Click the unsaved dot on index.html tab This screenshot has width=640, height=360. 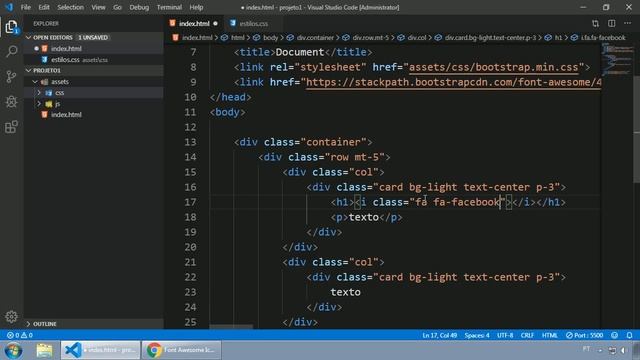point(216,24)
